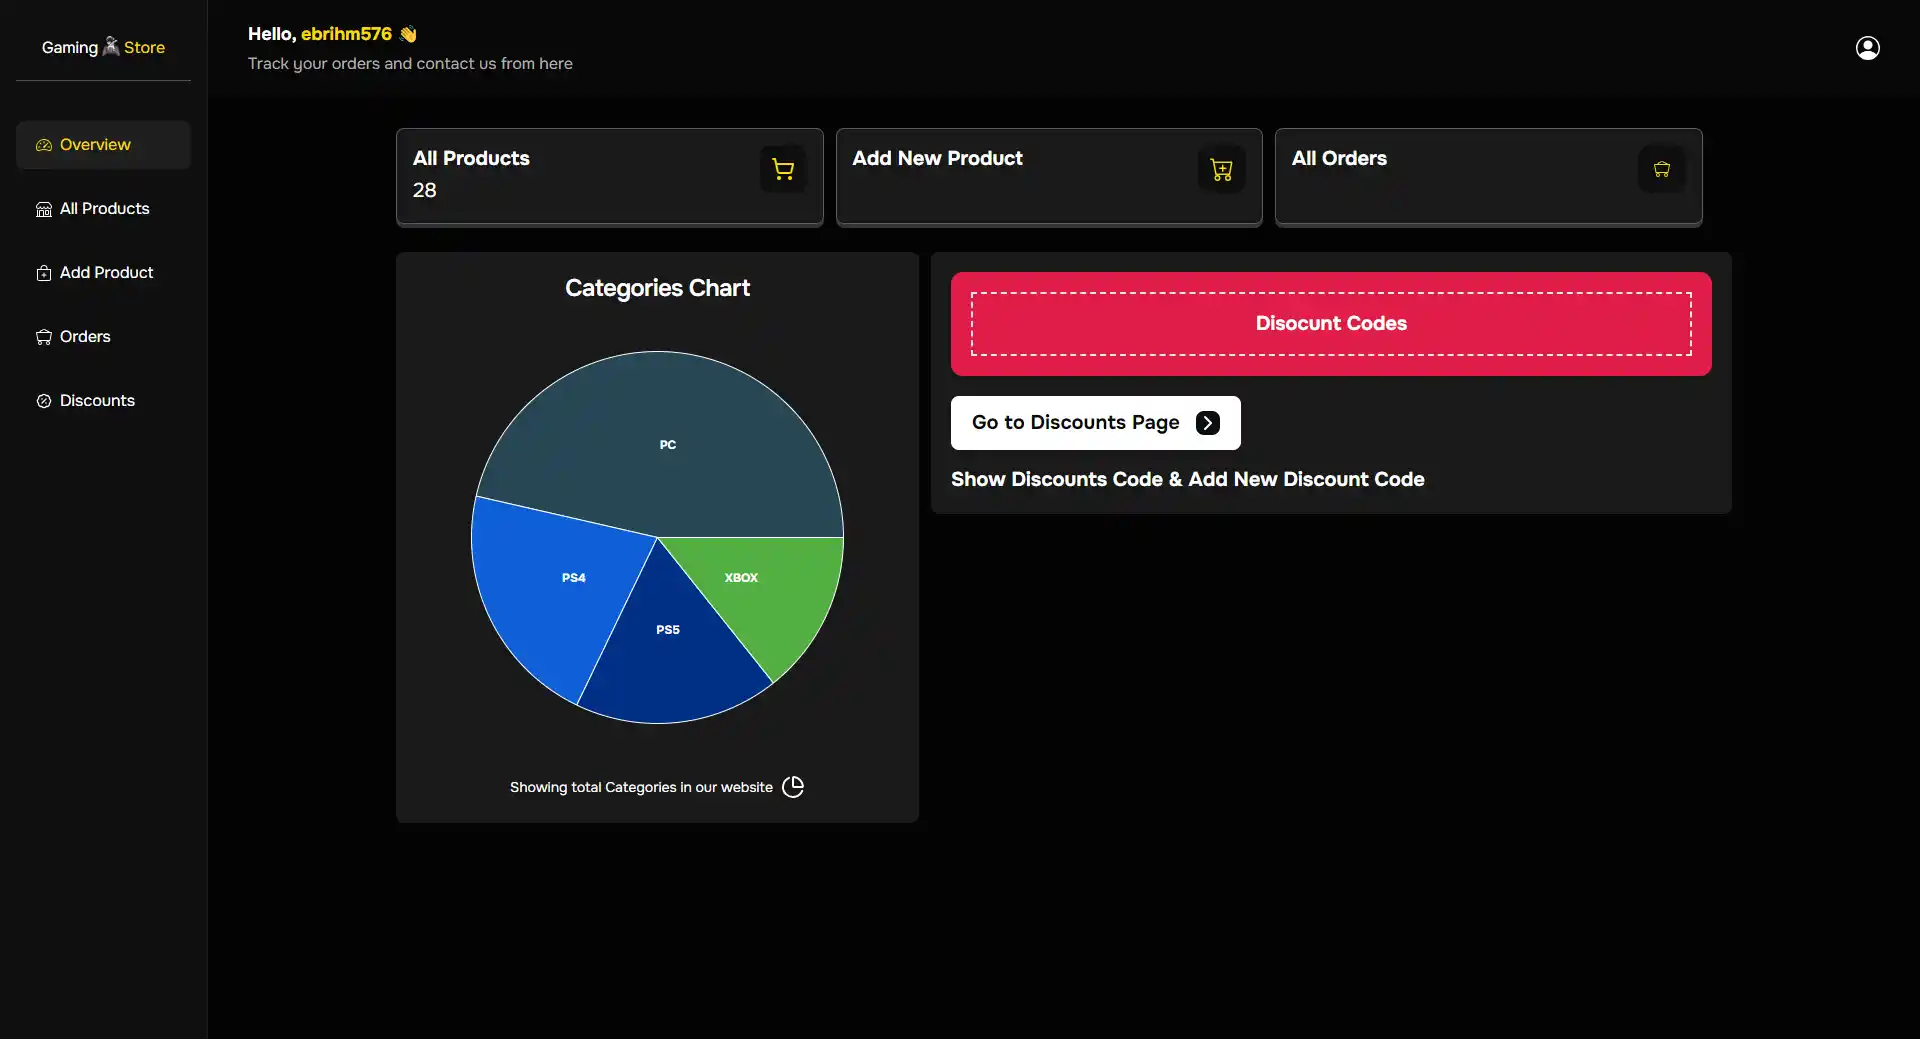Click the Discounts percent icon in sidebar
Viewport: 1920px width, 1039px height.
click(x=44, y=401)
